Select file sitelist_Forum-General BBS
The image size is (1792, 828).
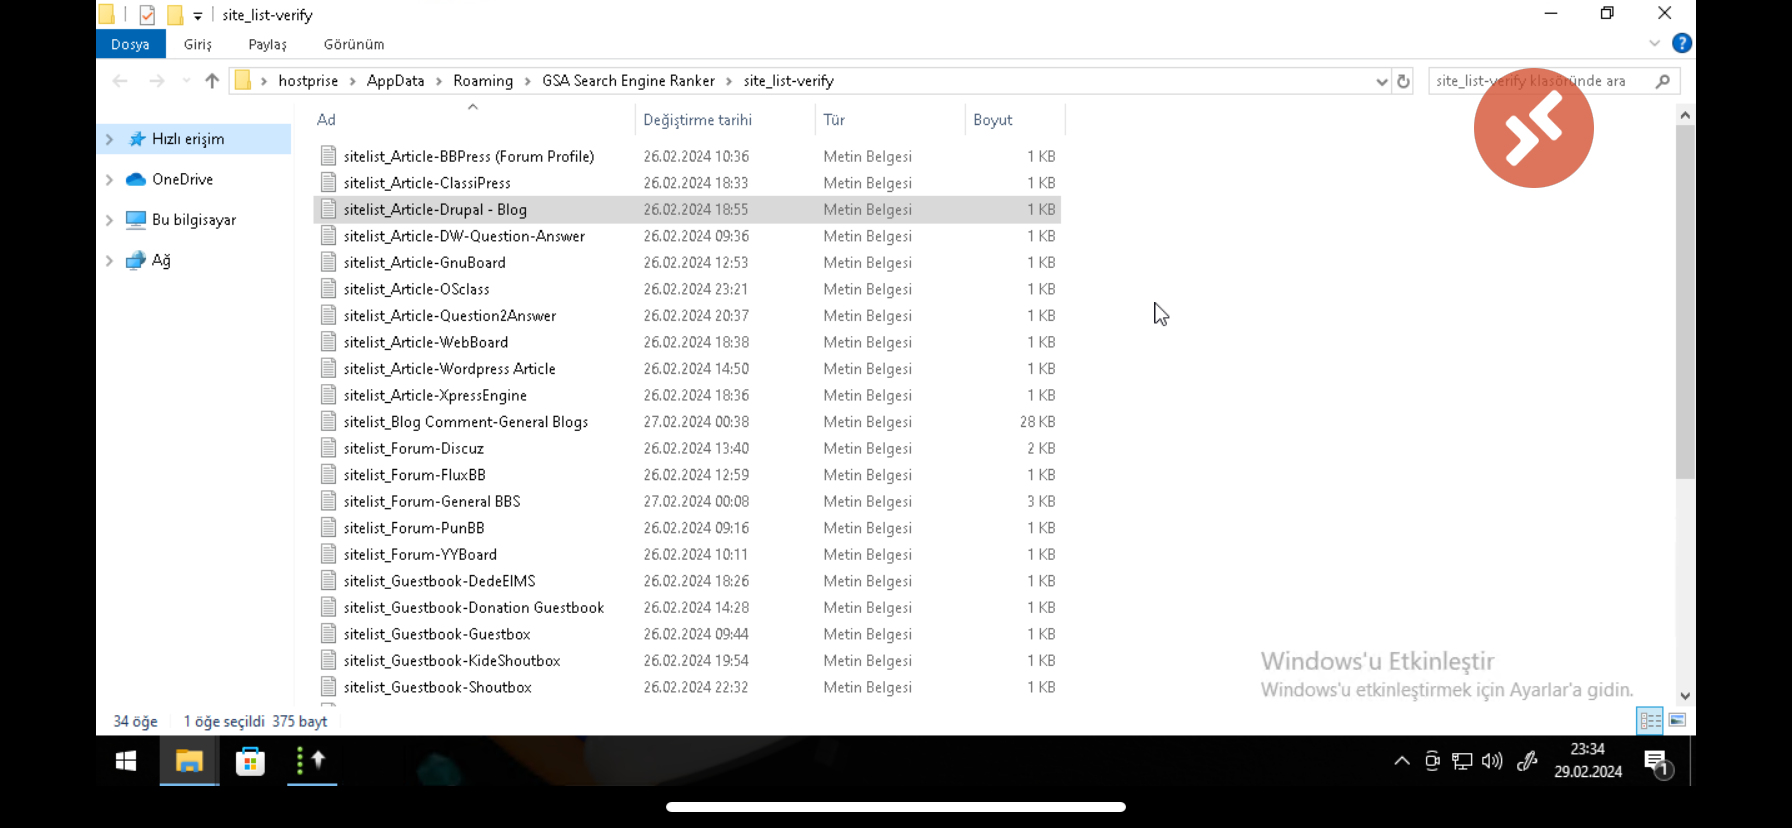432,501
